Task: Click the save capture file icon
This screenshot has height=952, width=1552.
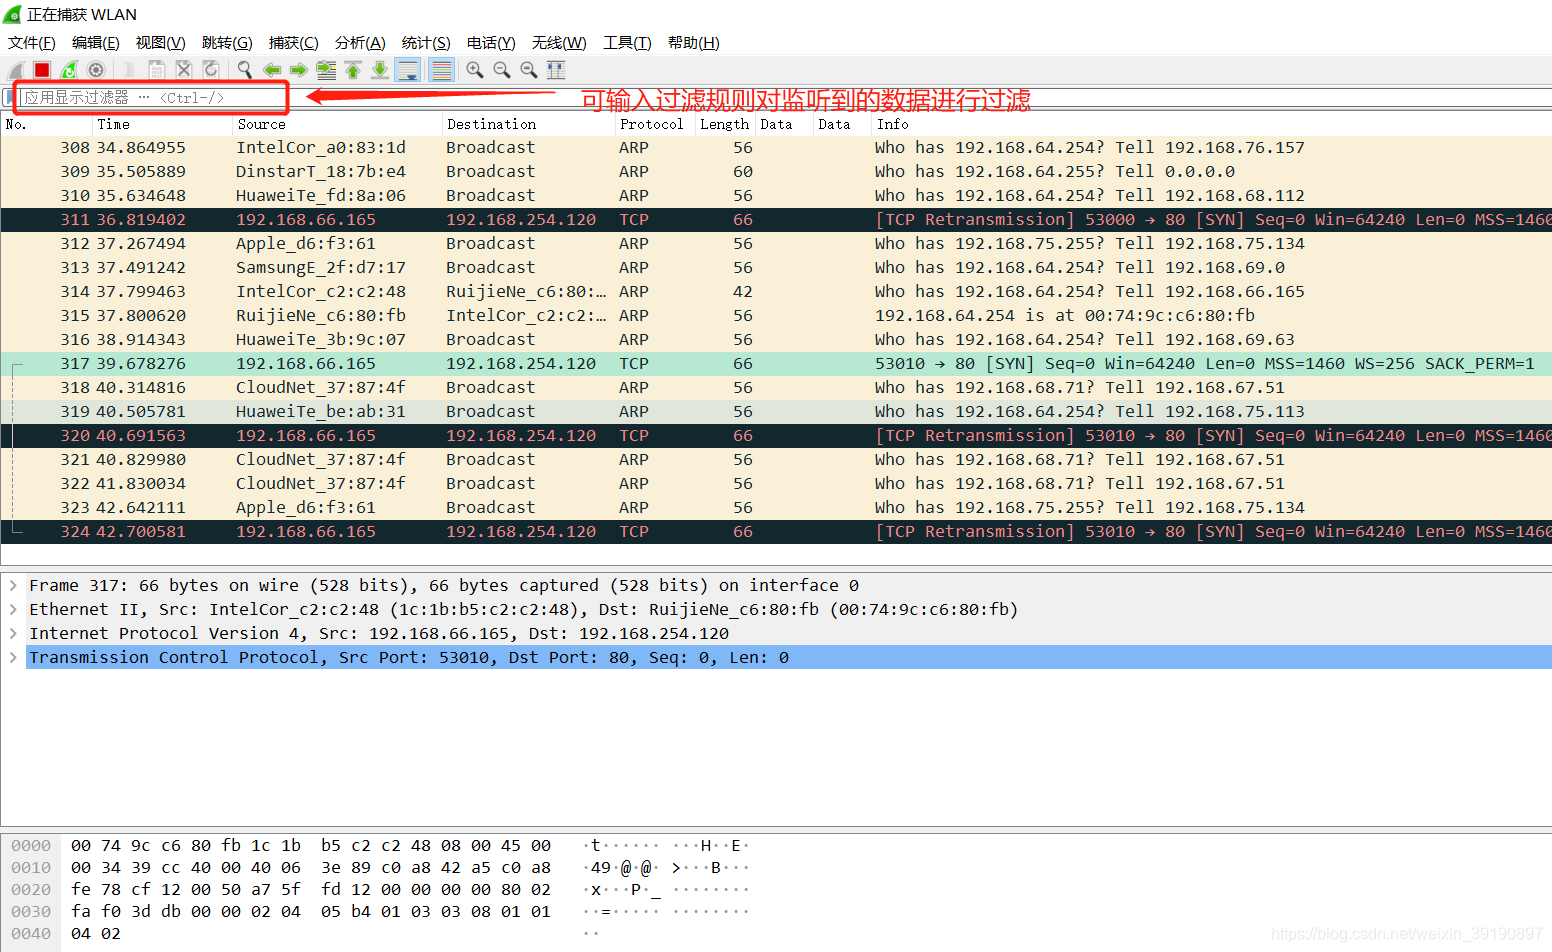Action: [x=157, y=70]
